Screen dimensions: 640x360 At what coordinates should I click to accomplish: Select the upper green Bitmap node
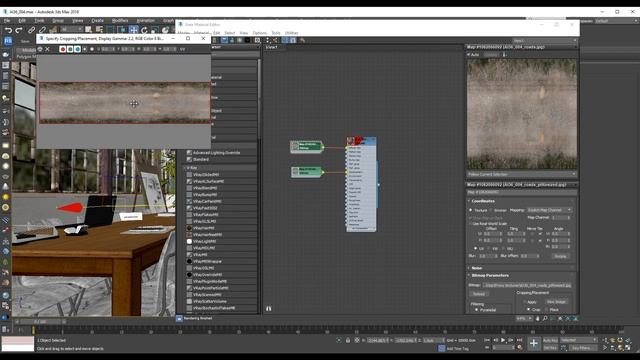[x=307, y=147]
